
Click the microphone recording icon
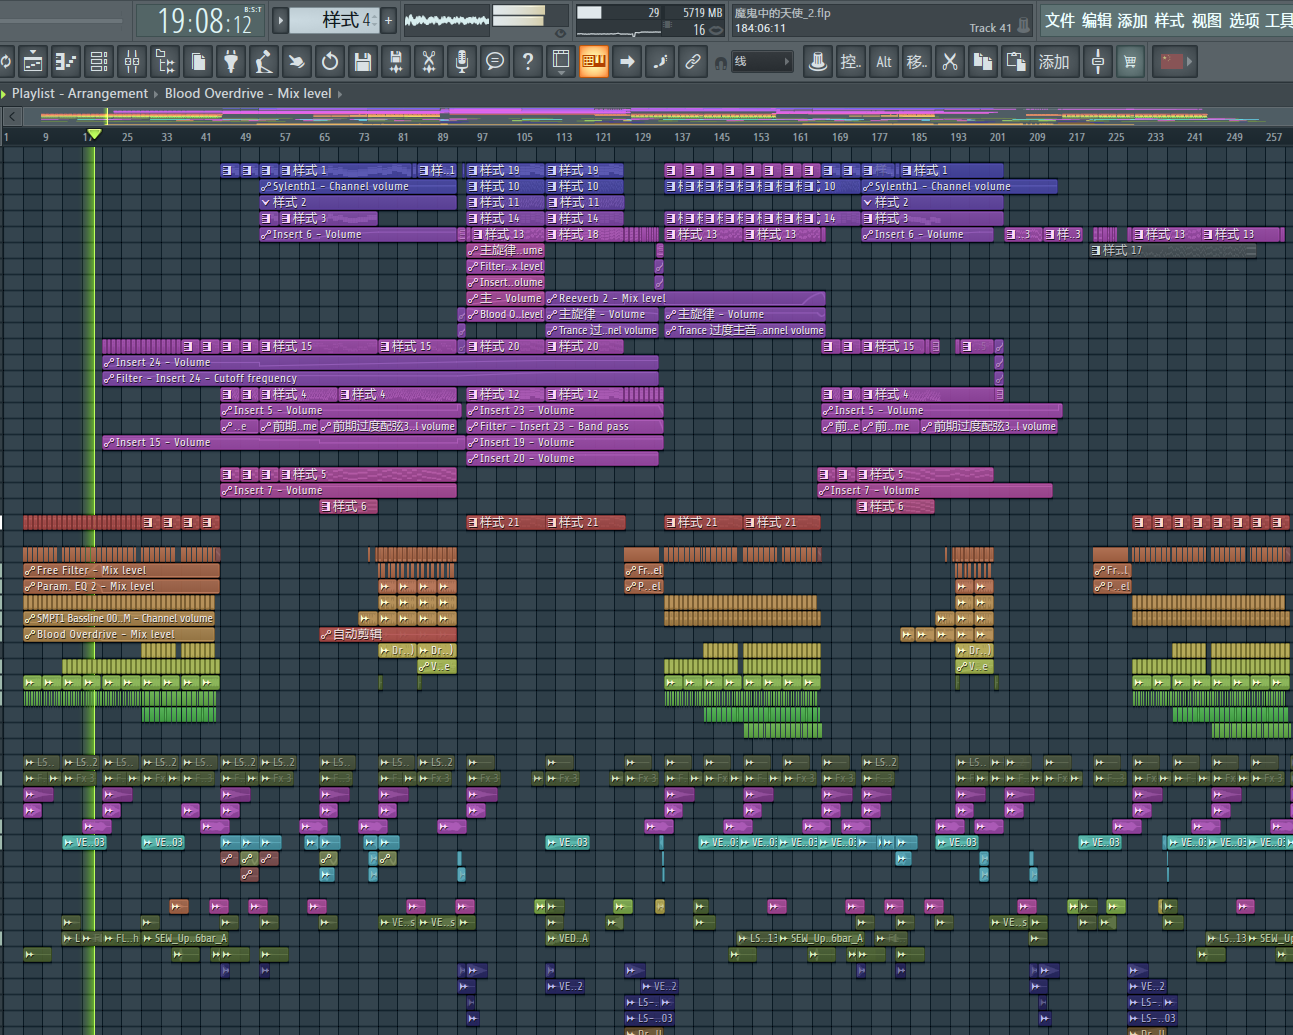[x=462, y=62]
